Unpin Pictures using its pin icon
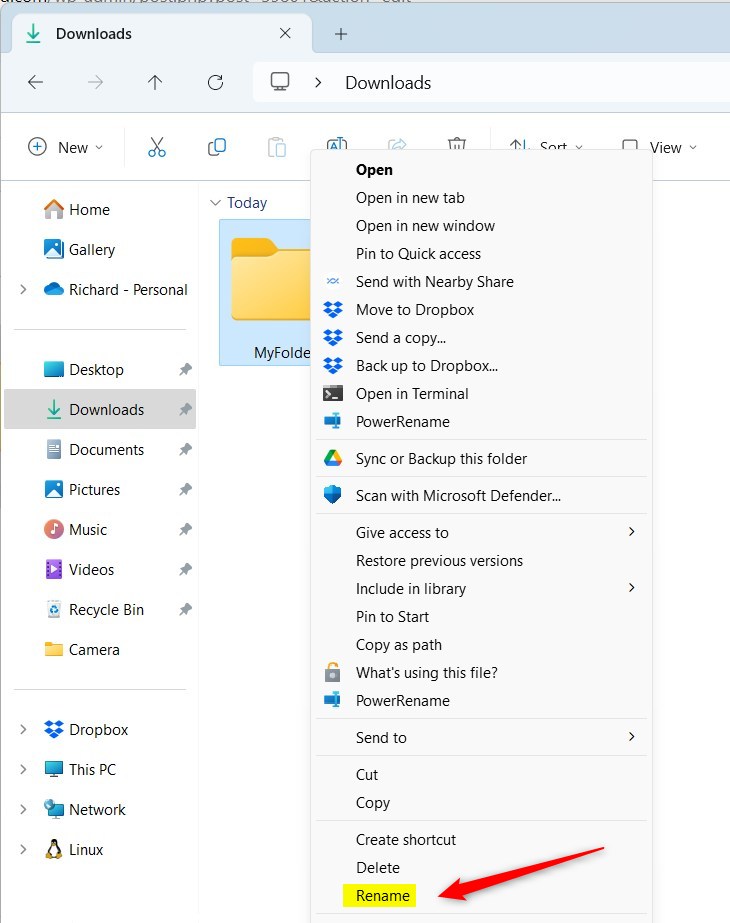 [x=185, y=490]
